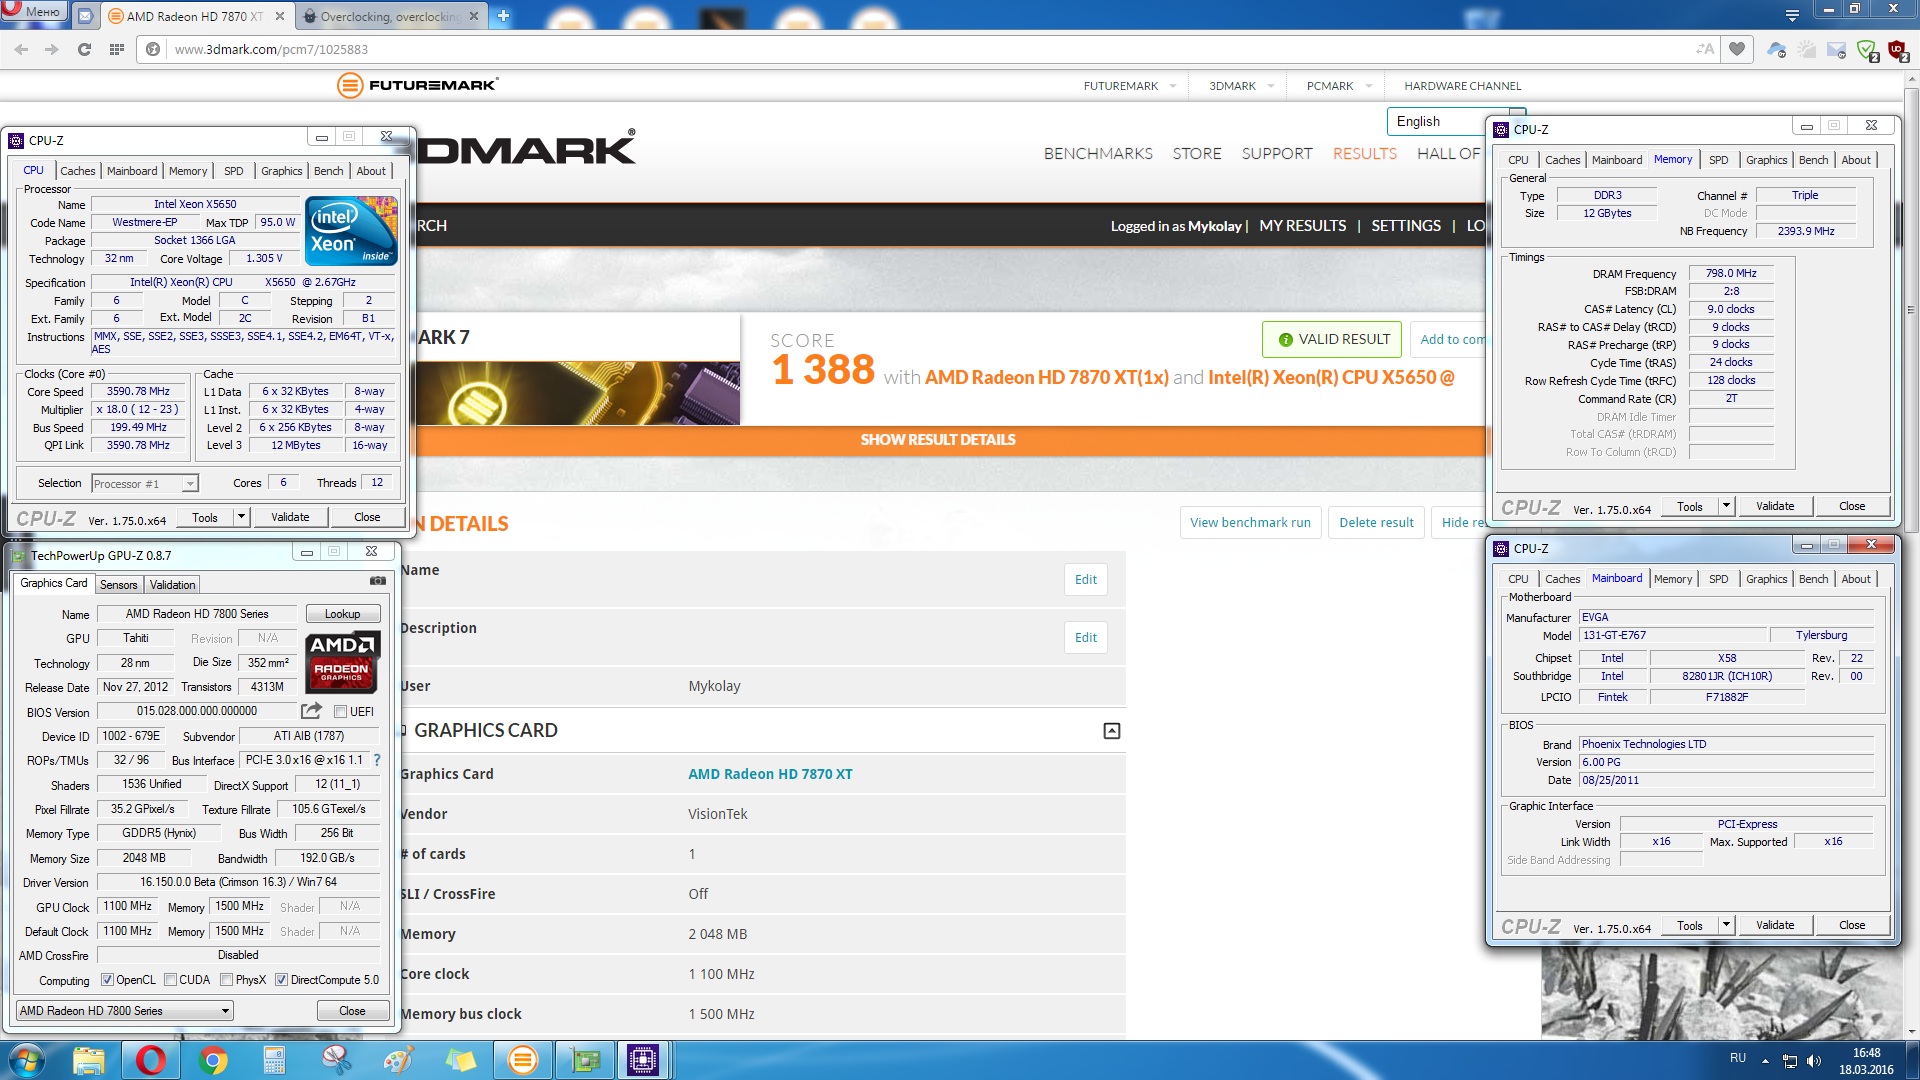
Task: Open the Speed Dial grid icon
Action: (117, 49)
